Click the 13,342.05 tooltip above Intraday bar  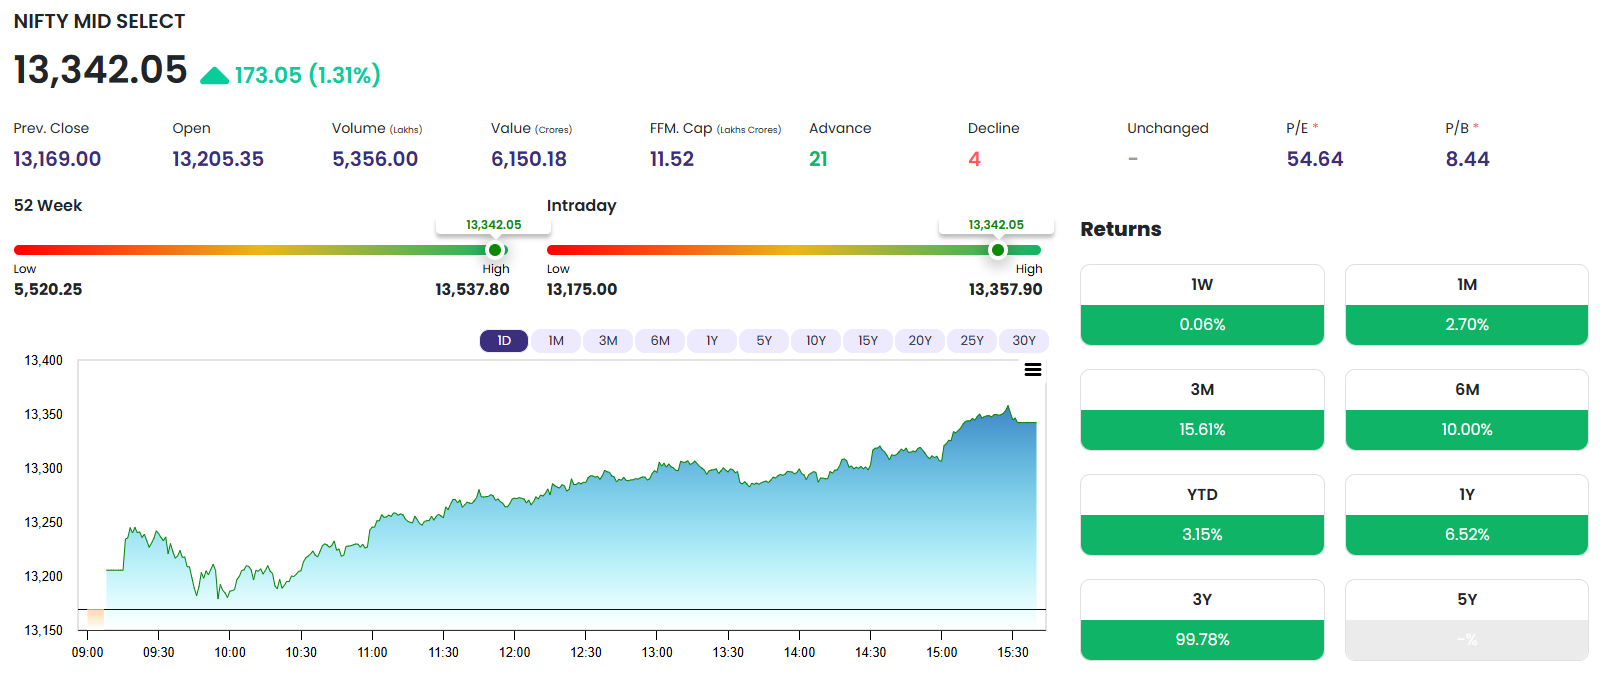(996, 225)
